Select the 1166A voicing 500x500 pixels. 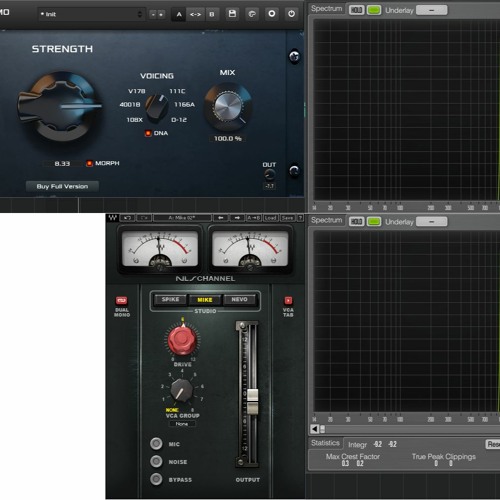click(184, 105)
